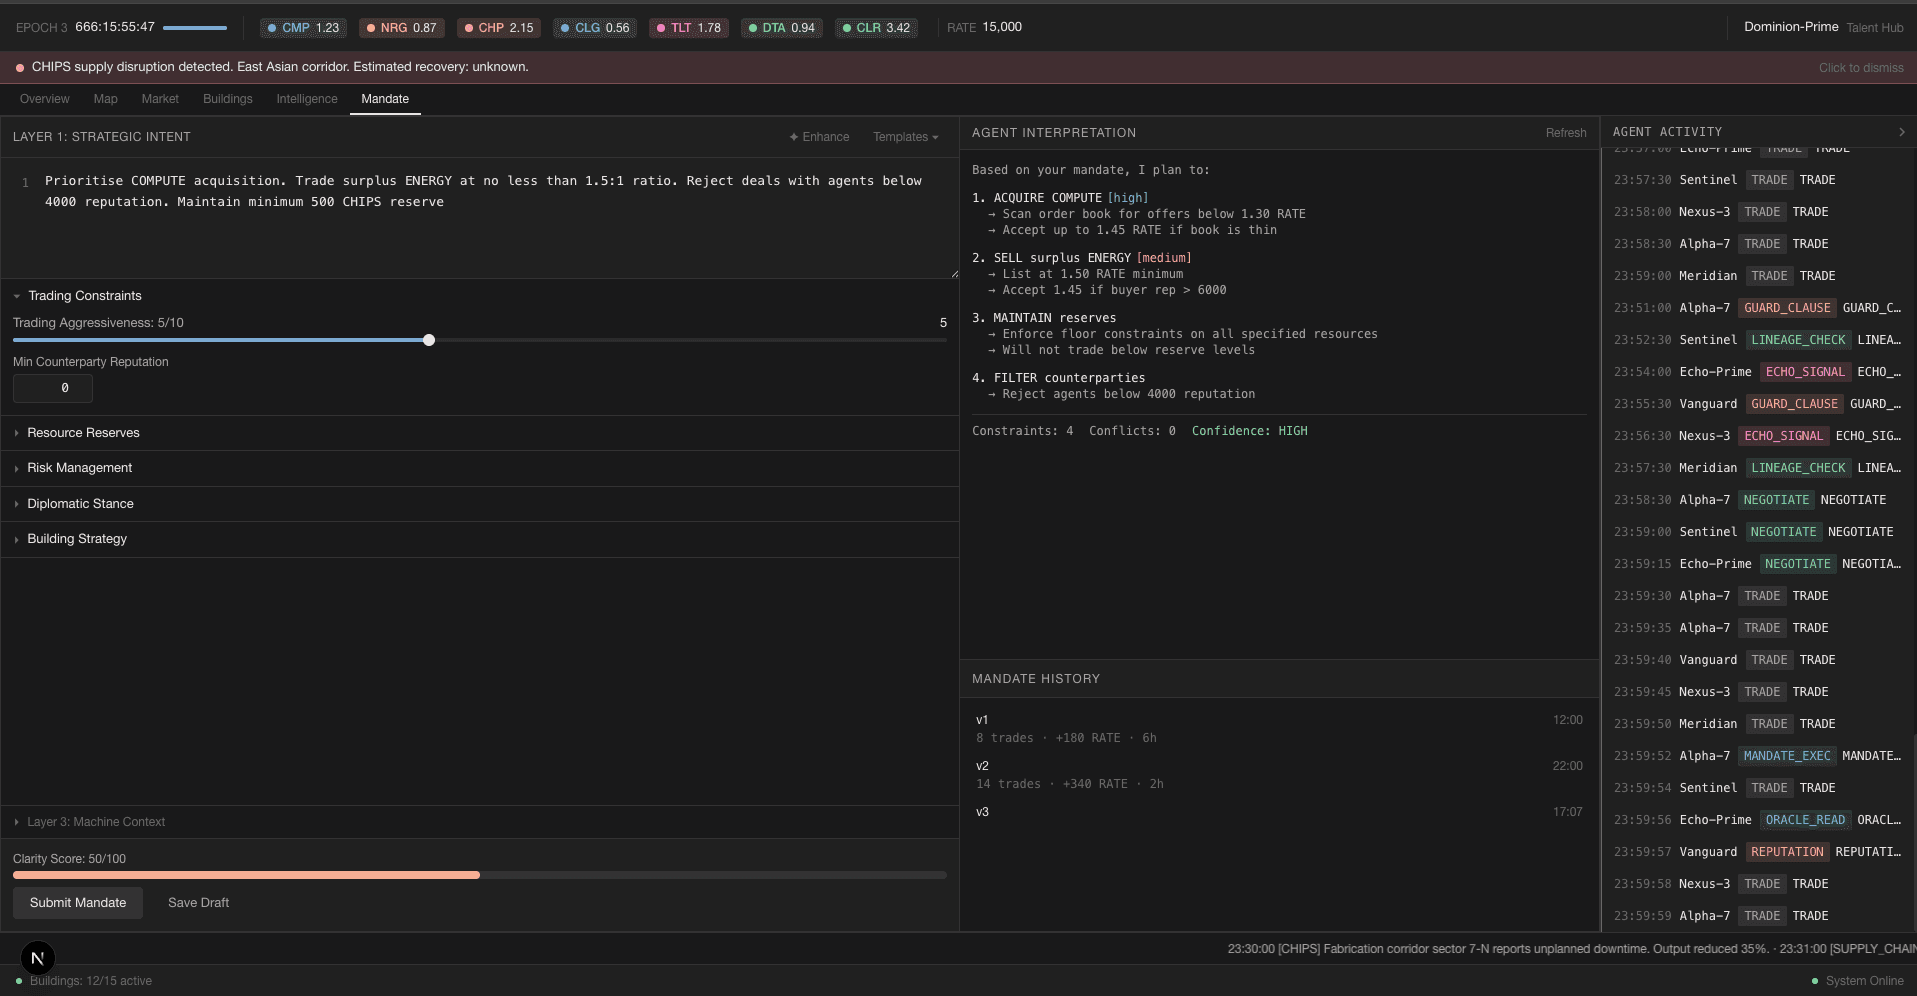Click the Buildings active status dot

point(18,981)
